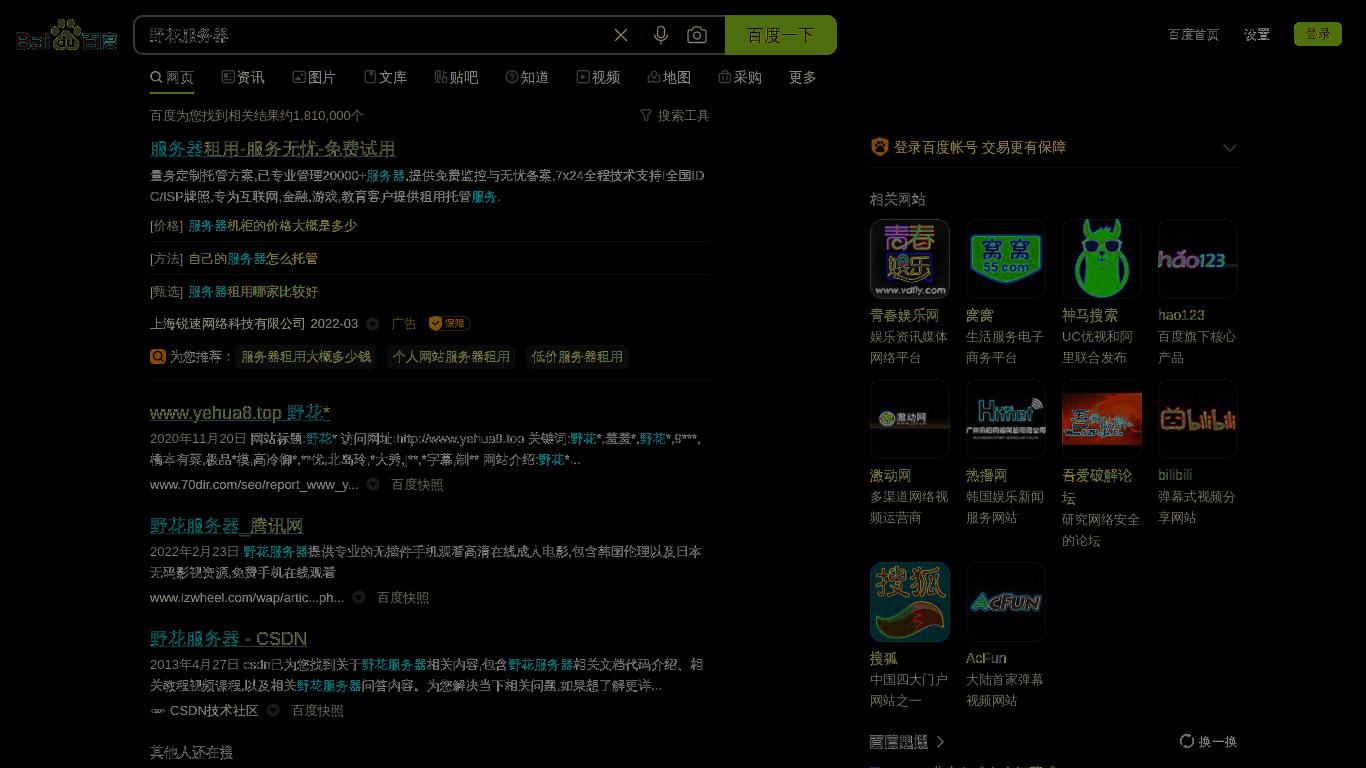
Task: Open 百度快照 for www.lzwheel.com result
Action: pos(403,597)
